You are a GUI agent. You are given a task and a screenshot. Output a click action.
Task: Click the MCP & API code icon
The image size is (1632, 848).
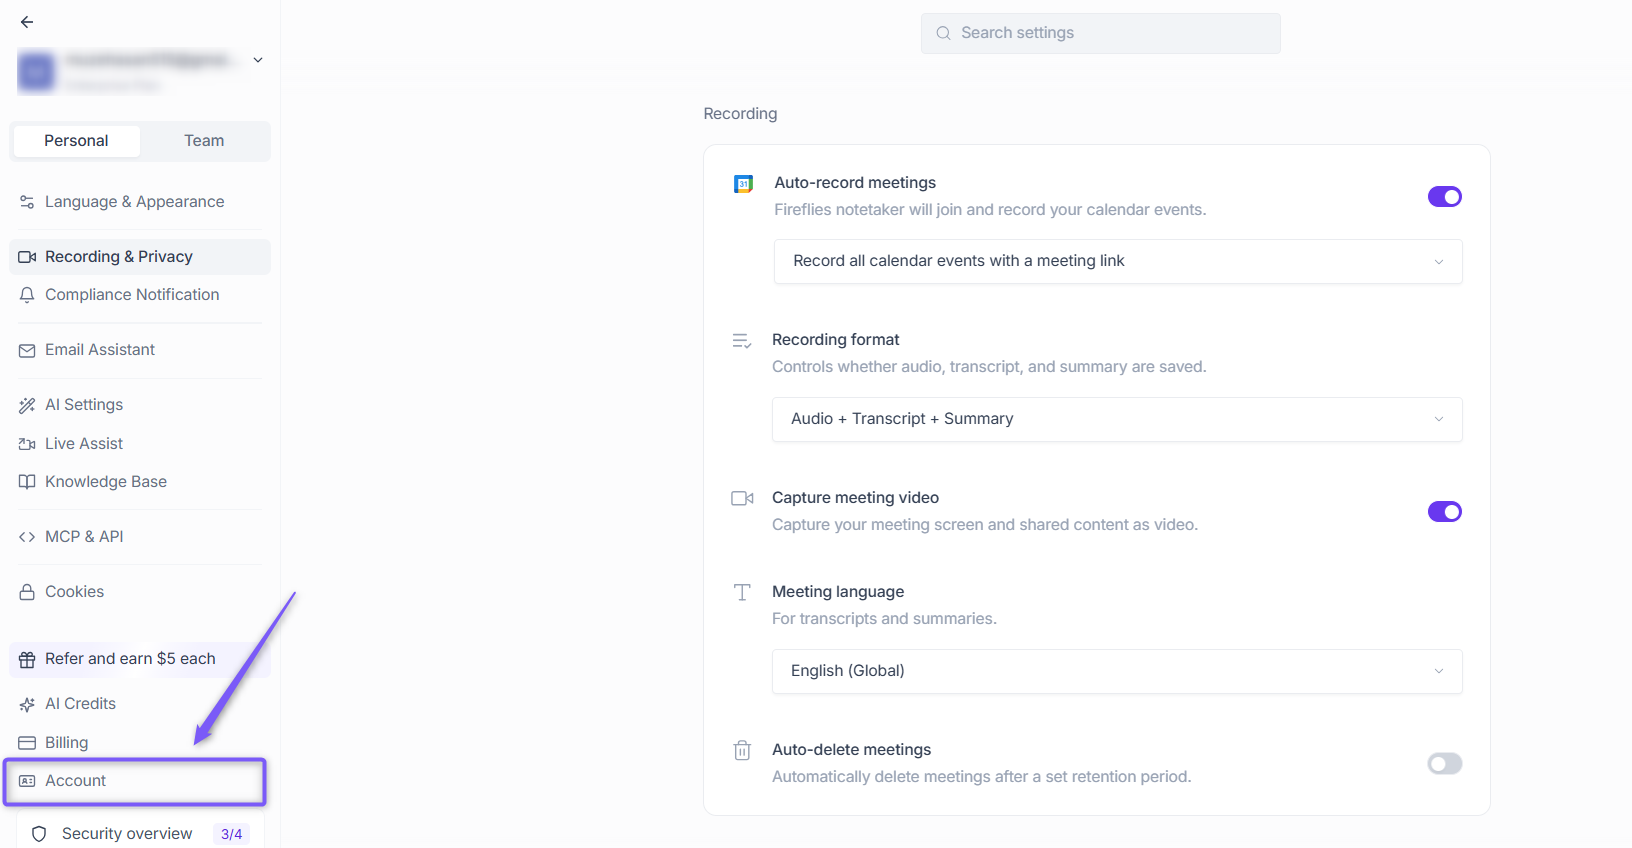coord(27,537)
